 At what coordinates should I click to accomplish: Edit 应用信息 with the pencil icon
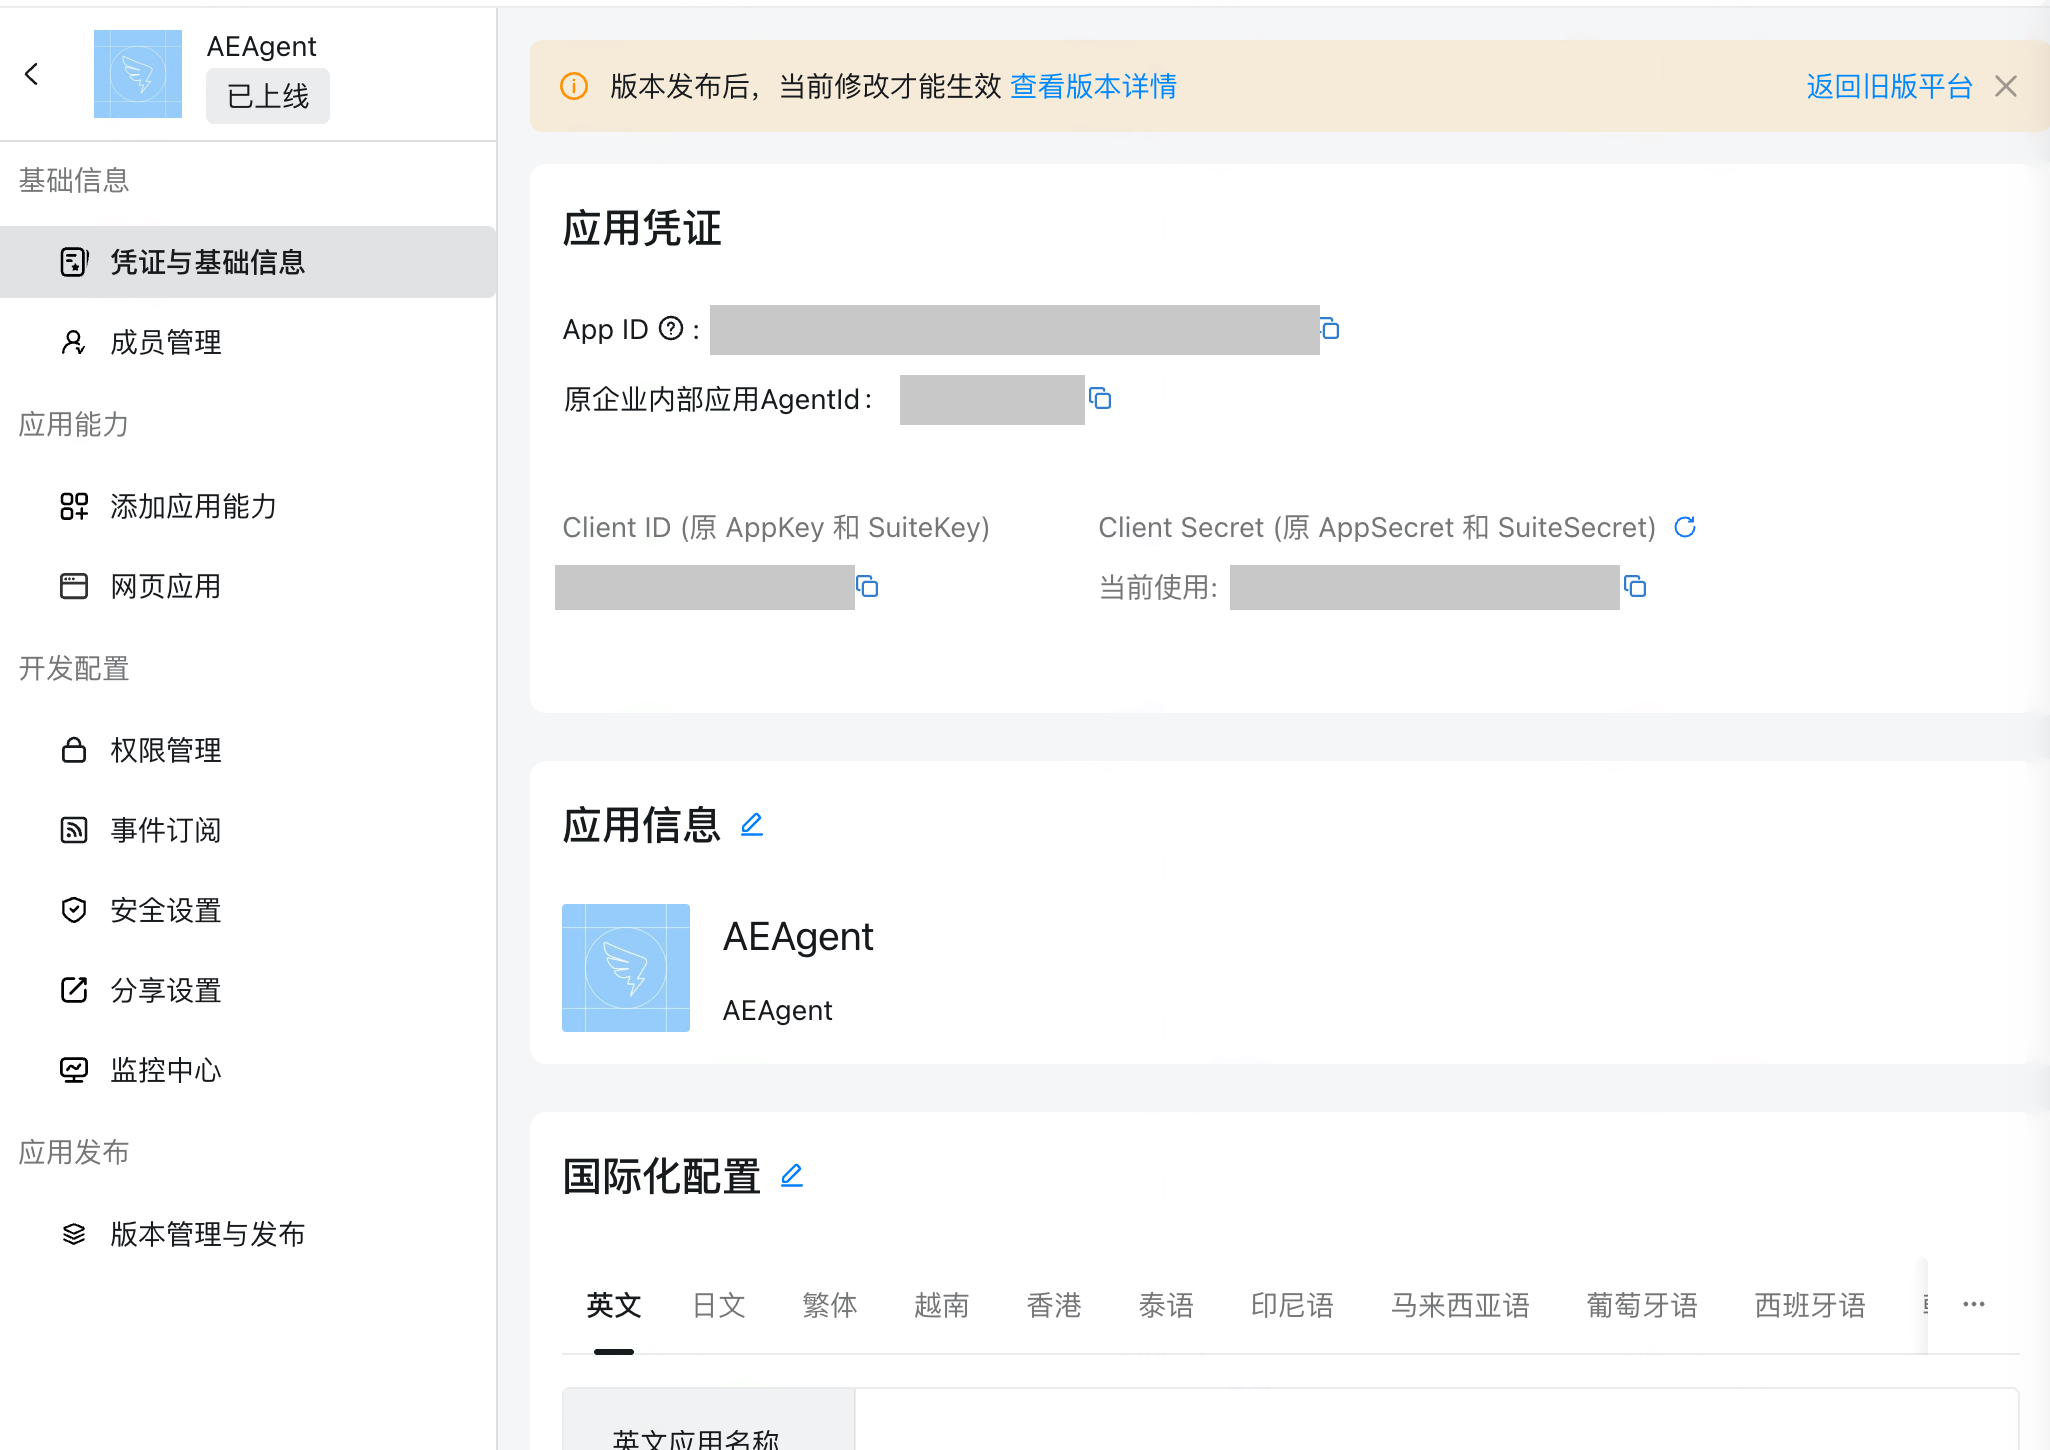(x=752, y=825)
